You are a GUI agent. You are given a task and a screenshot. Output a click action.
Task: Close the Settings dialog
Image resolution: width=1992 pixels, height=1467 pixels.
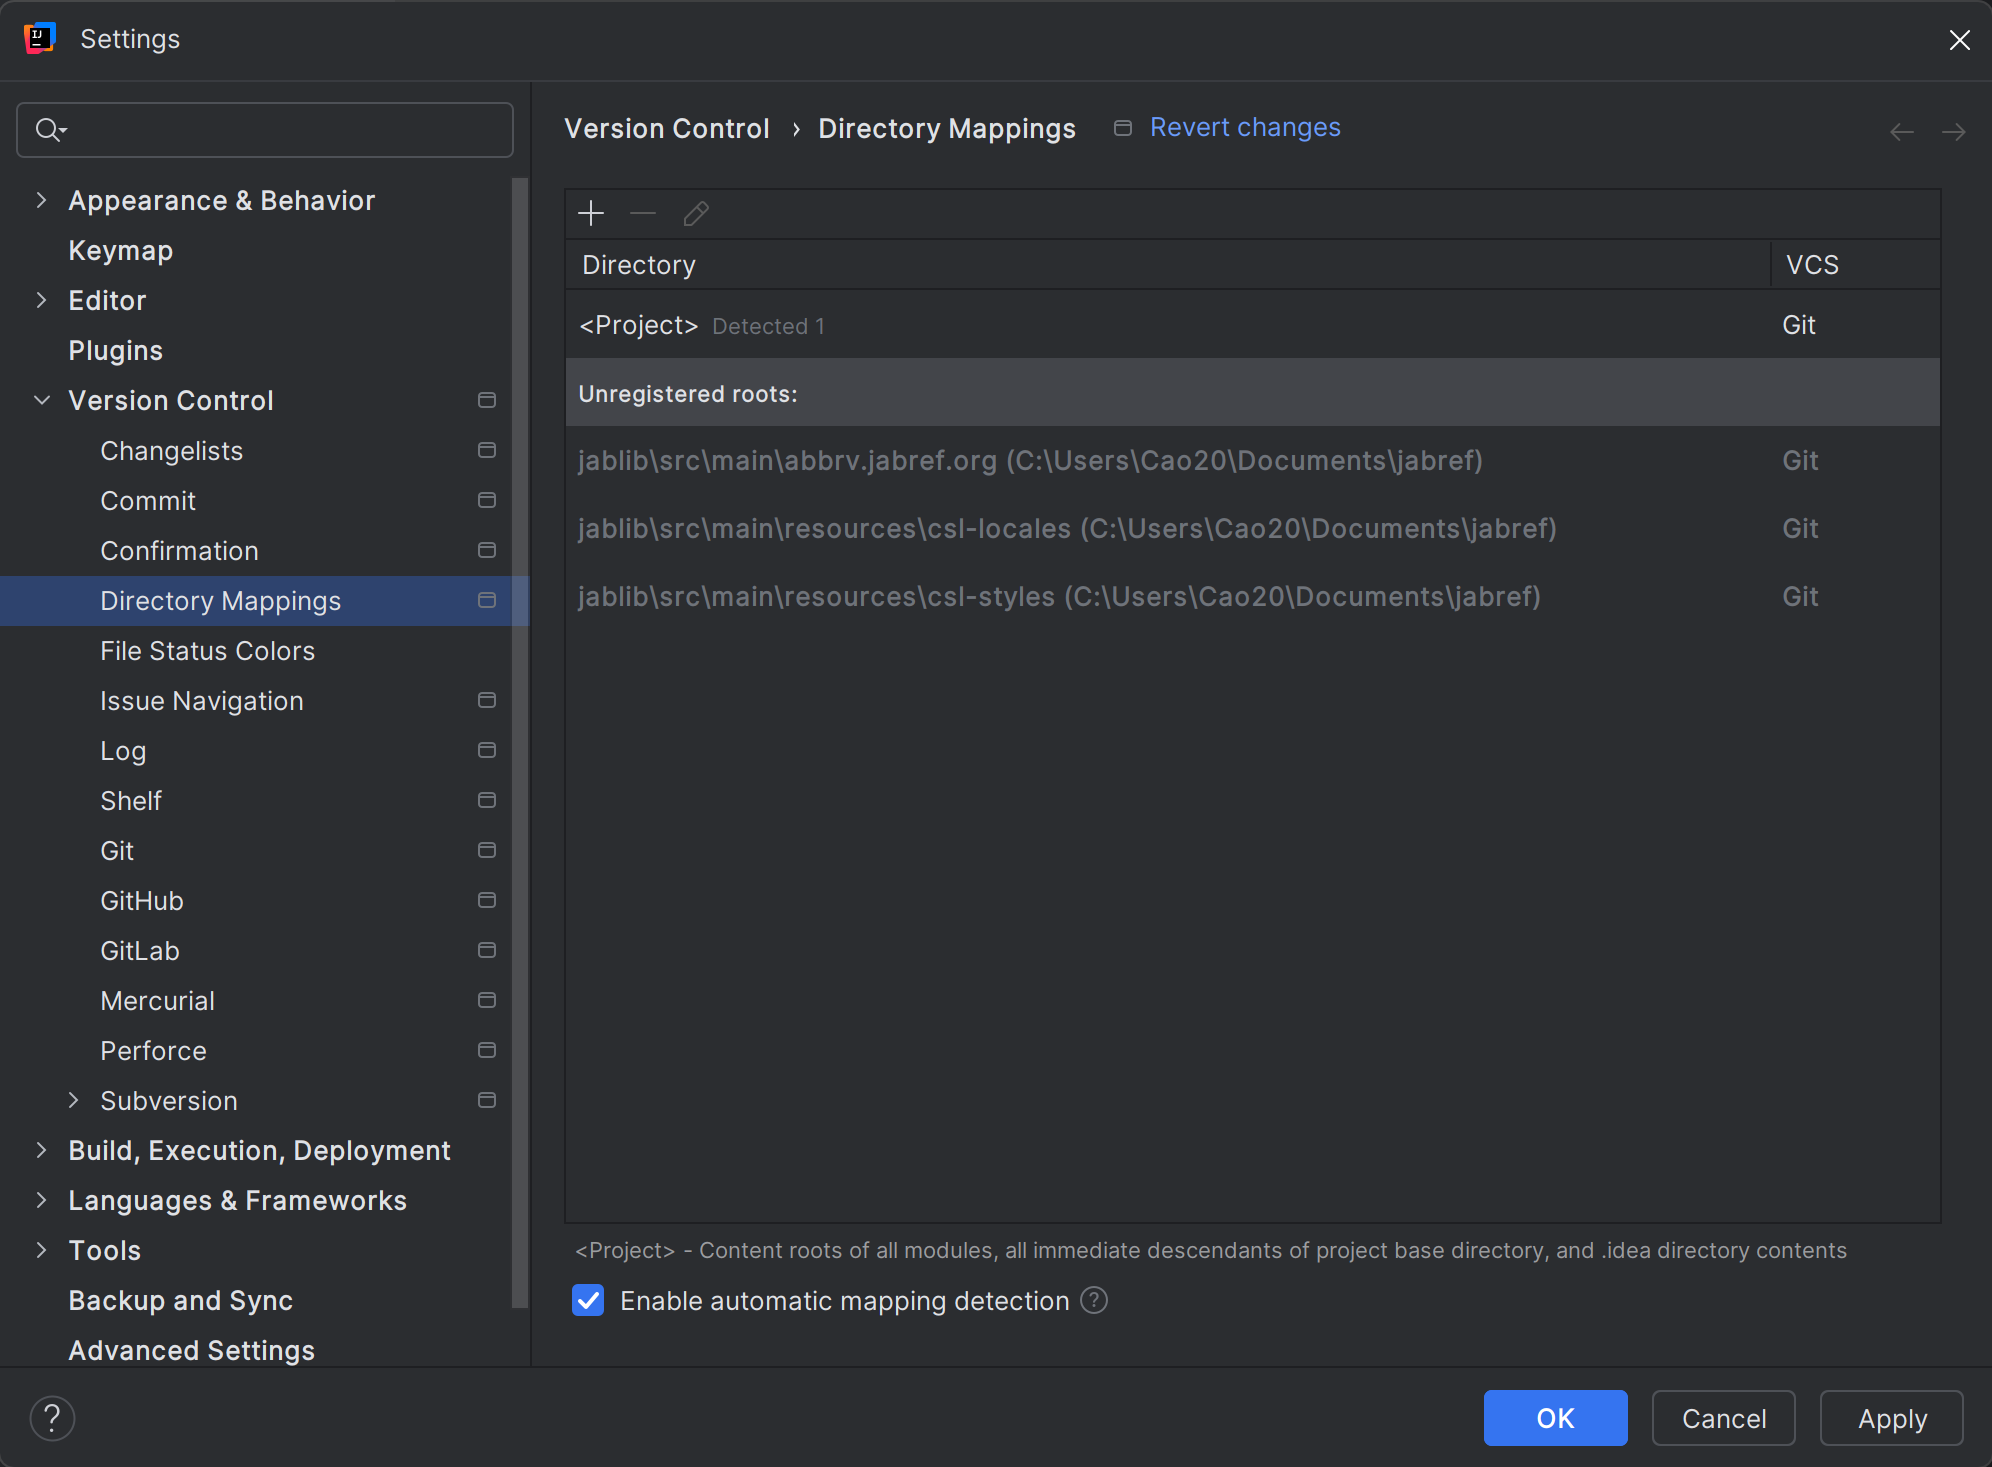1959,39
